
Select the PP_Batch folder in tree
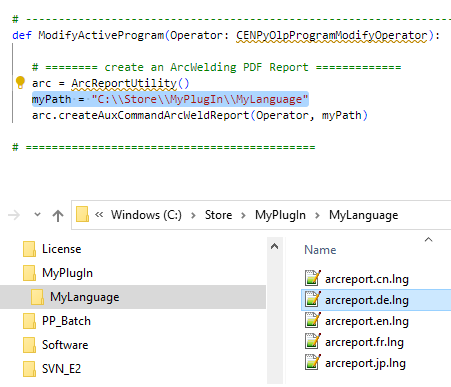coord(66,321)
